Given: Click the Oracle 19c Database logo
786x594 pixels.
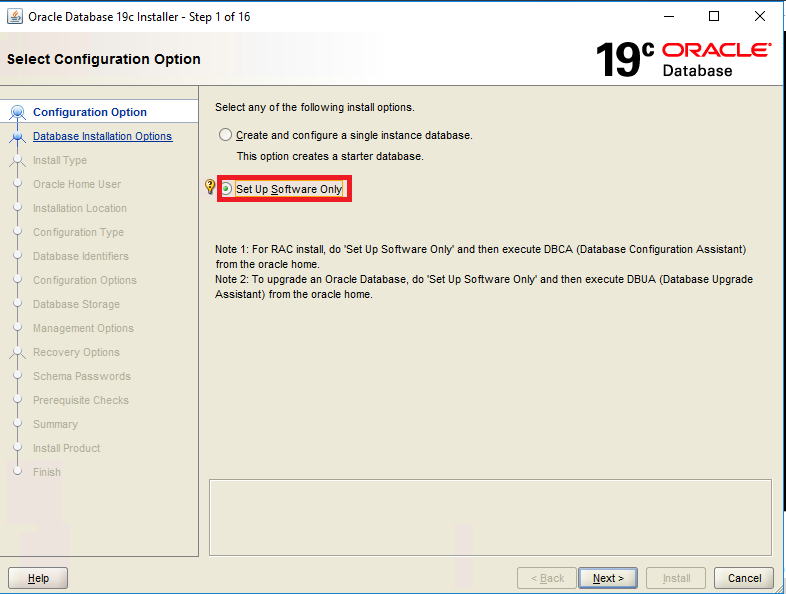Looking at the screenshot, I should 683,60.
